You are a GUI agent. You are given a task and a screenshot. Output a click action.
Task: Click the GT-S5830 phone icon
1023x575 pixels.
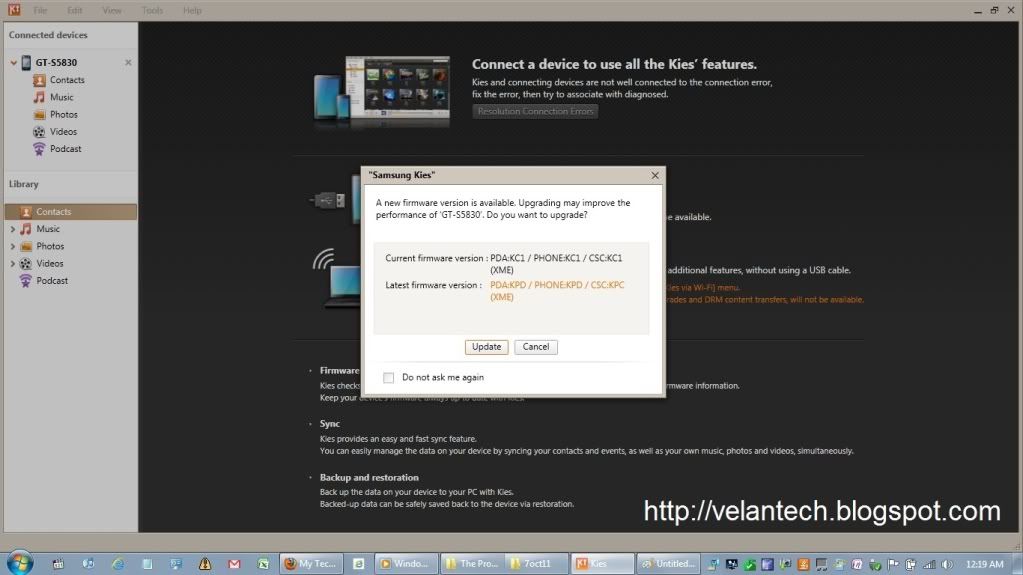click(26, 62)
